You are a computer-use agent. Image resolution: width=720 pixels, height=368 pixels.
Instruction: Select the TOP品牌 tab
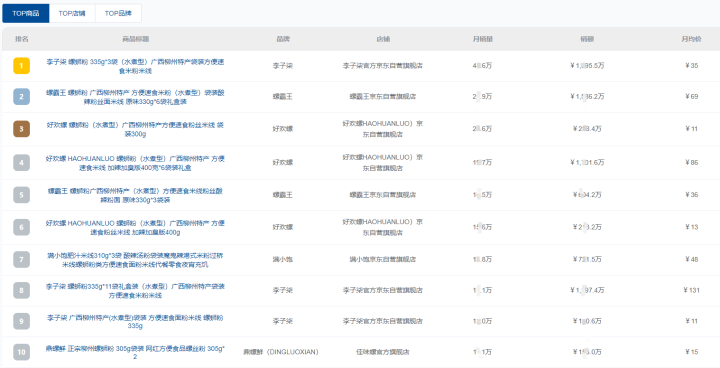(118, 13)
